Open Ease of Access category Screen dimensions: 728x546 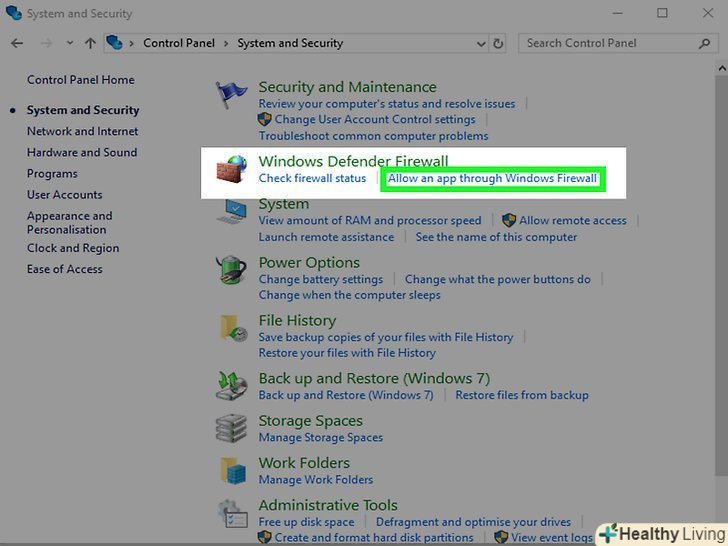click(65, 269)
